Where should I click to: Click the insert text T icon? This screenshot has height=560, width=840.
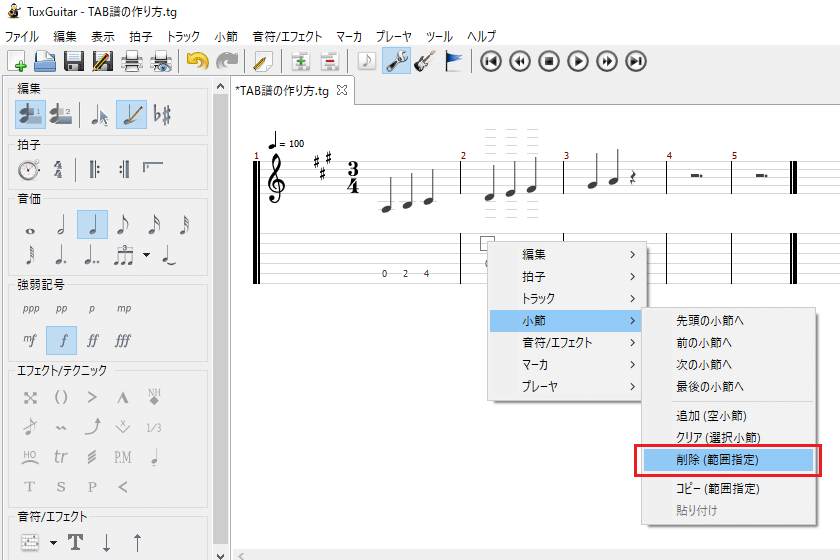tap(75, 542)
